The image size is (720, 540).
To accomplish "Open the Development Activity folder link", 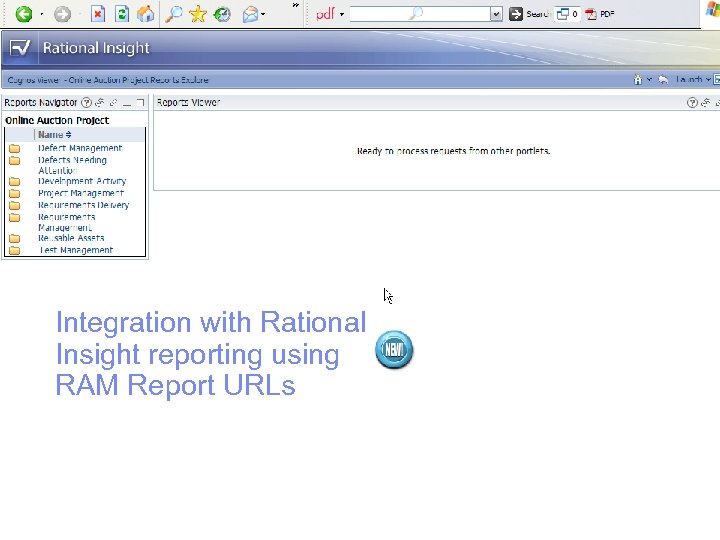I will tap(82, 181).
